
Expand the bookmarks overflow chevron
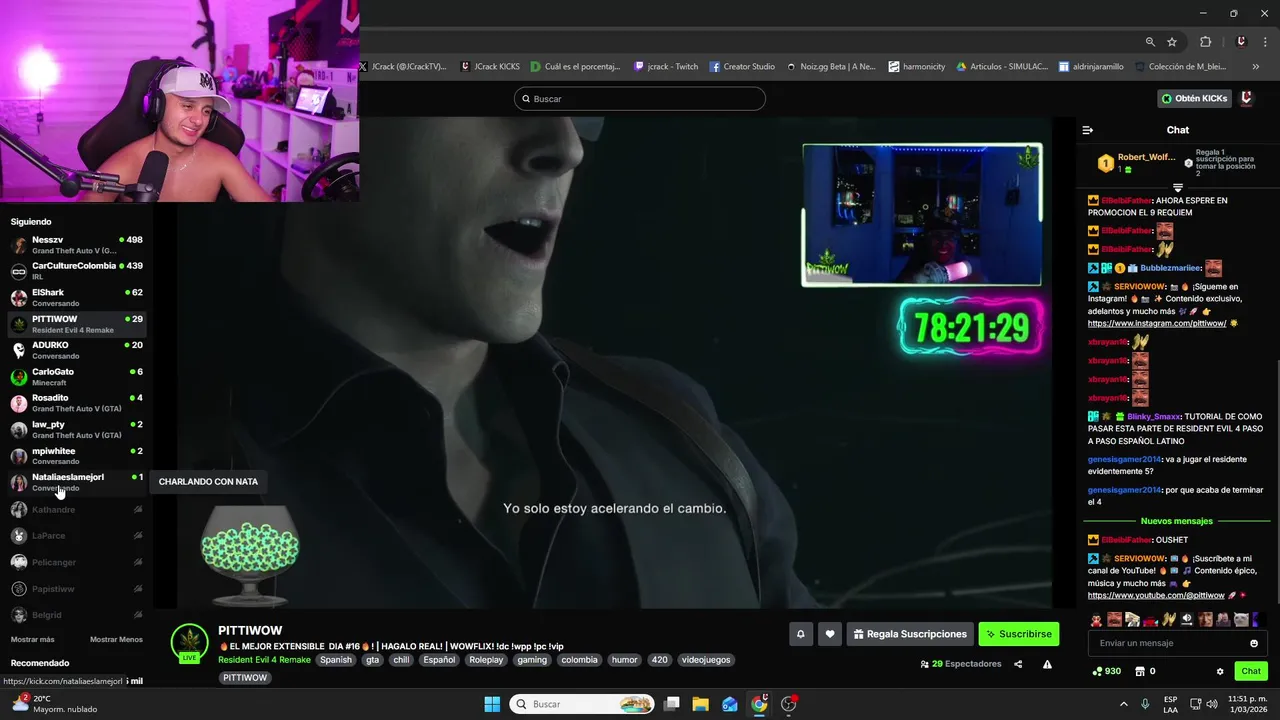[x=1256, y=67]
